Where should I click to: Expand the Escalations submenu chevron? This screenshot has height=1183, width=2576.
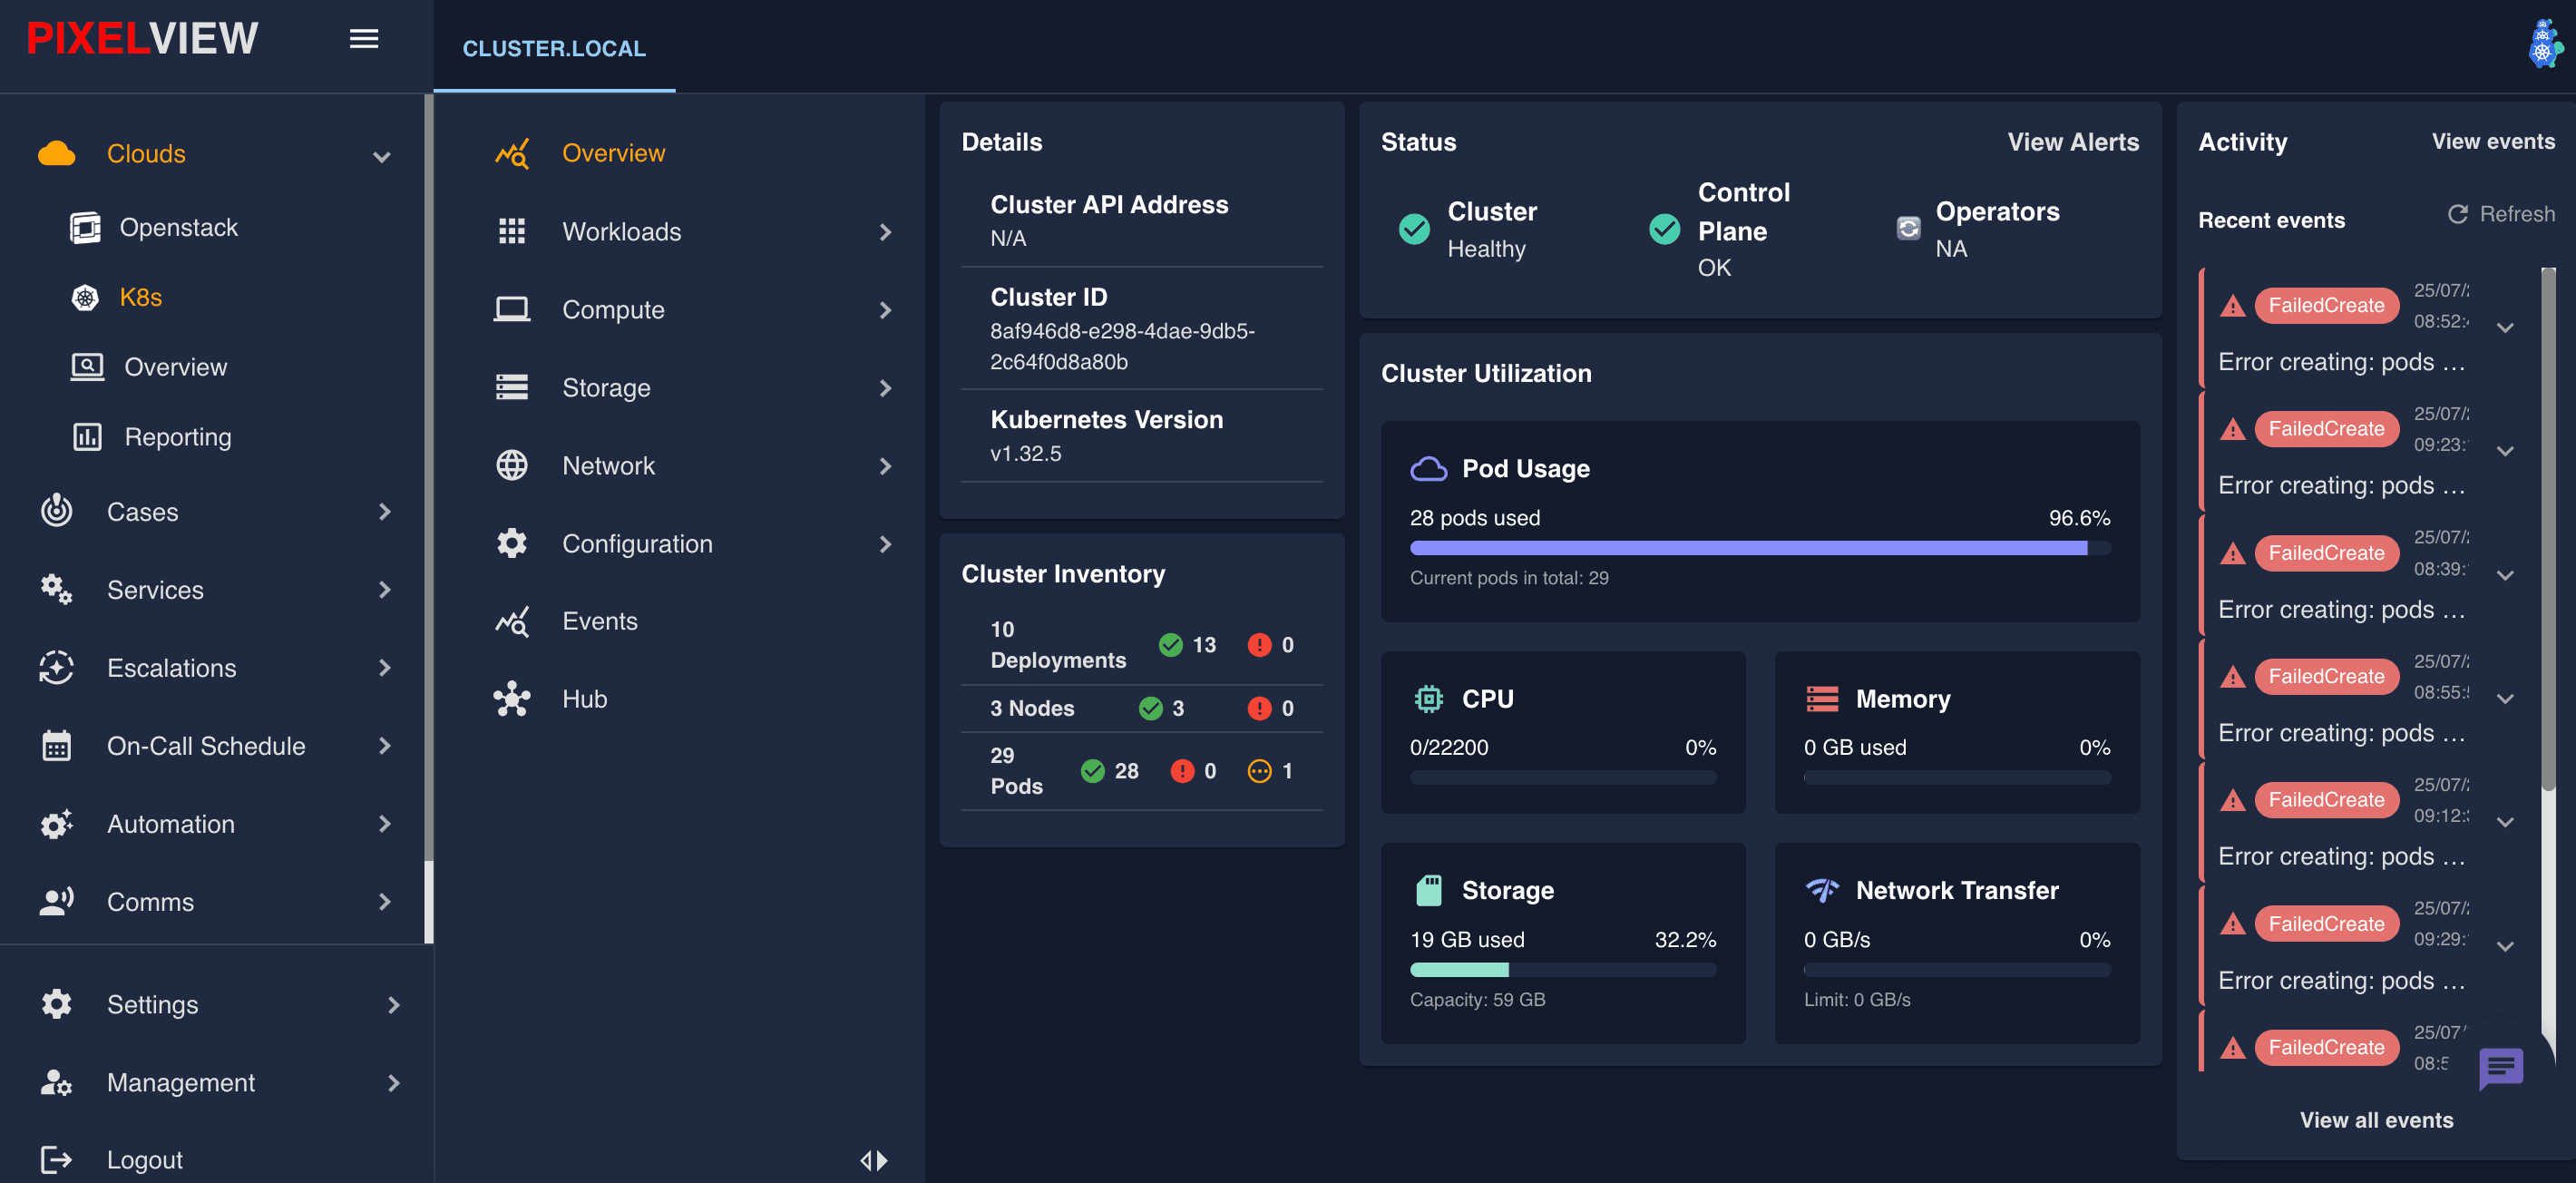[x=385, y=667]
